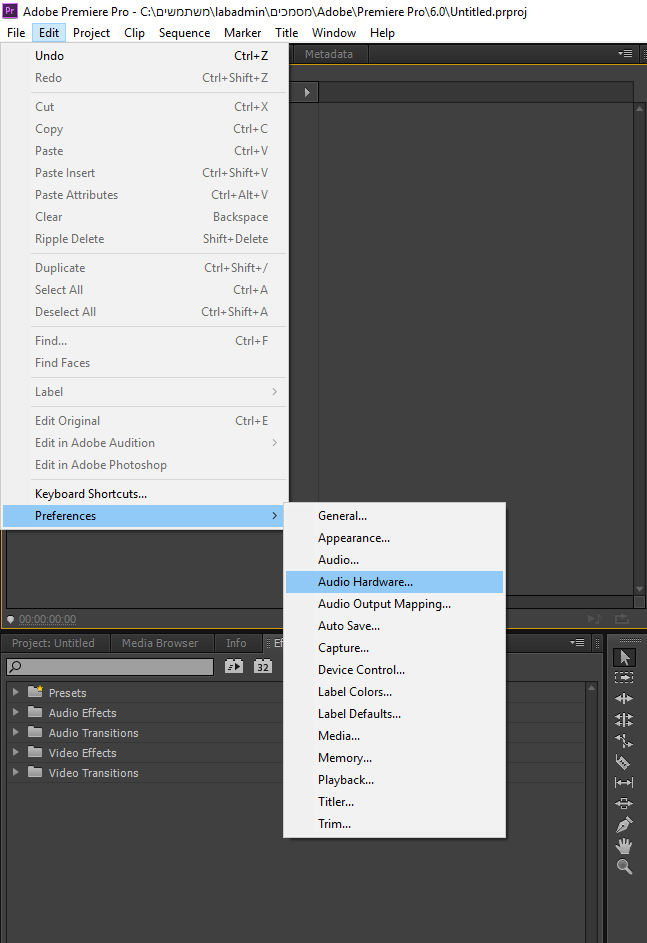This screenshot has width=647, height=943.
Task: Click the play audio icon in Source monitor
Action: pyautogui.click(x=595, y=619)
